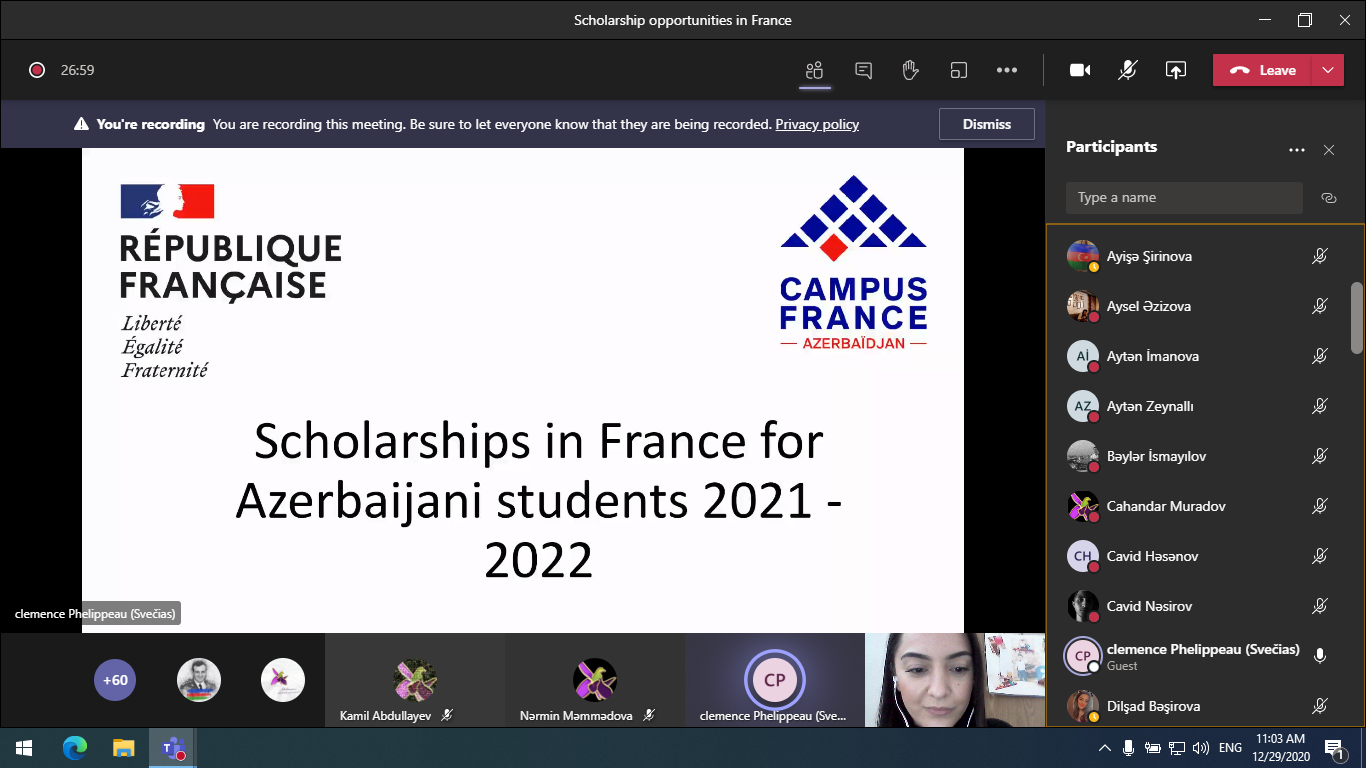
Task: Copy meeting join link icon
Action: 1329,198
